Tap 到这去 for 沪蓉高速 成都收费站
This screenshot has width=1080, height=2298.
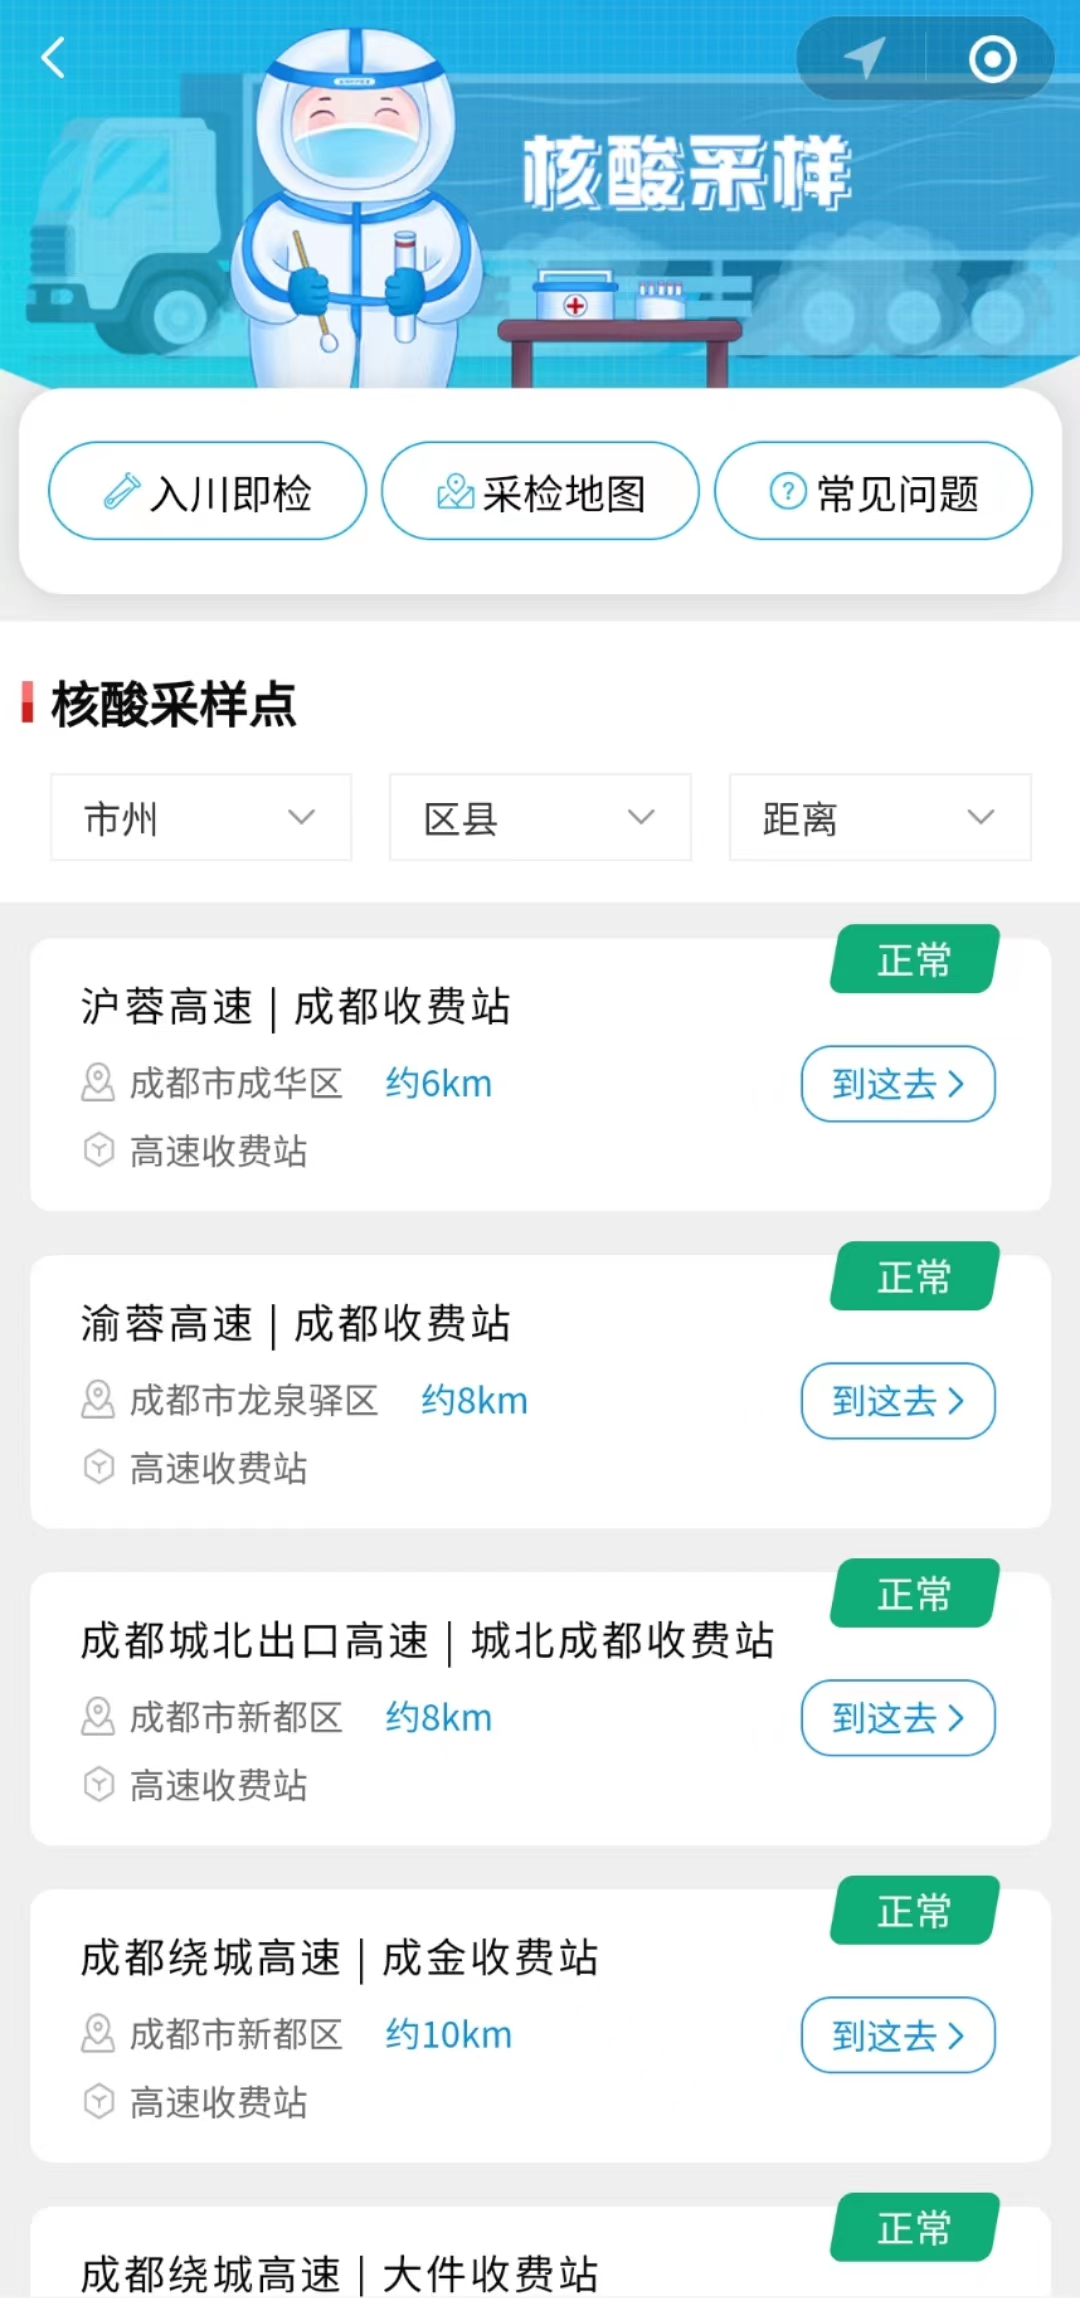coord(898,1084)
